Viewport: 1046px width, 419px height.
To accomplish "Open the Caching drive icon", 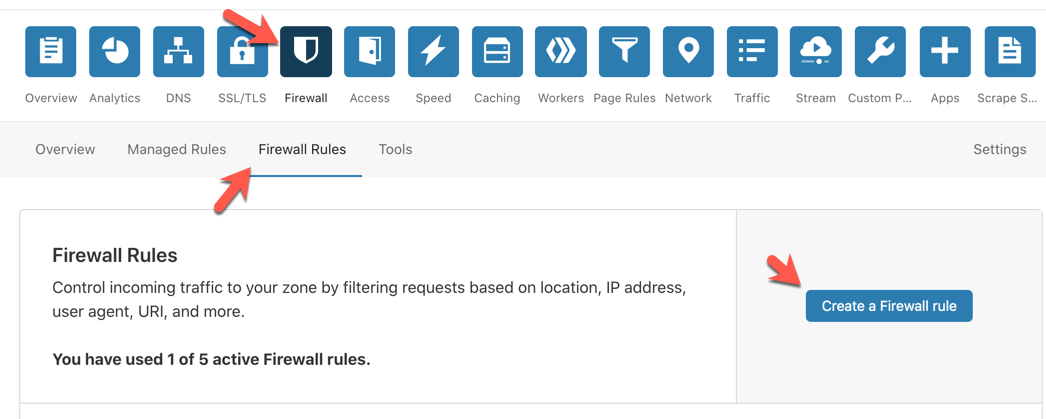I will click(x=497, y=52).
